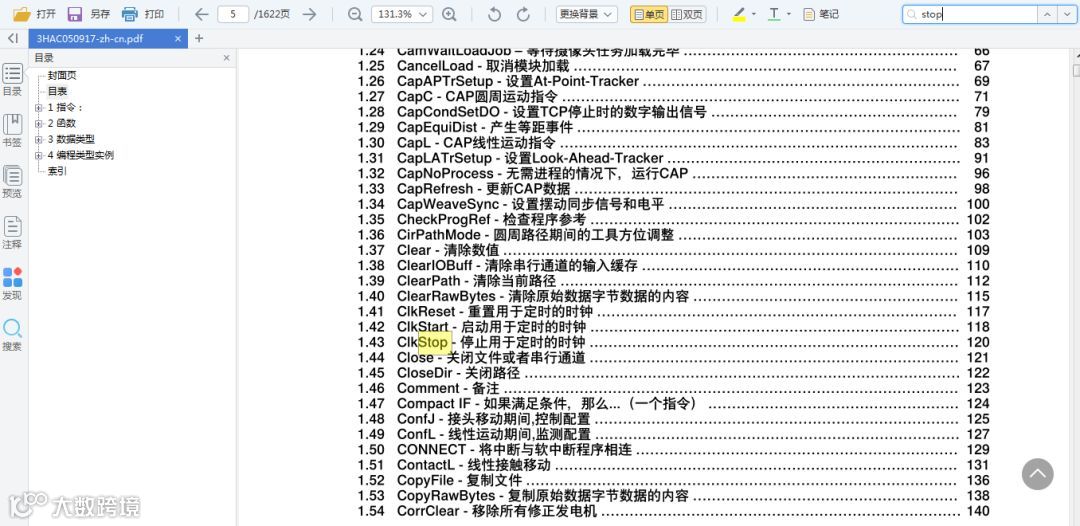
Task: Go to the next page with right arrow
Action: pyautogui.click(x=310, y=14)
